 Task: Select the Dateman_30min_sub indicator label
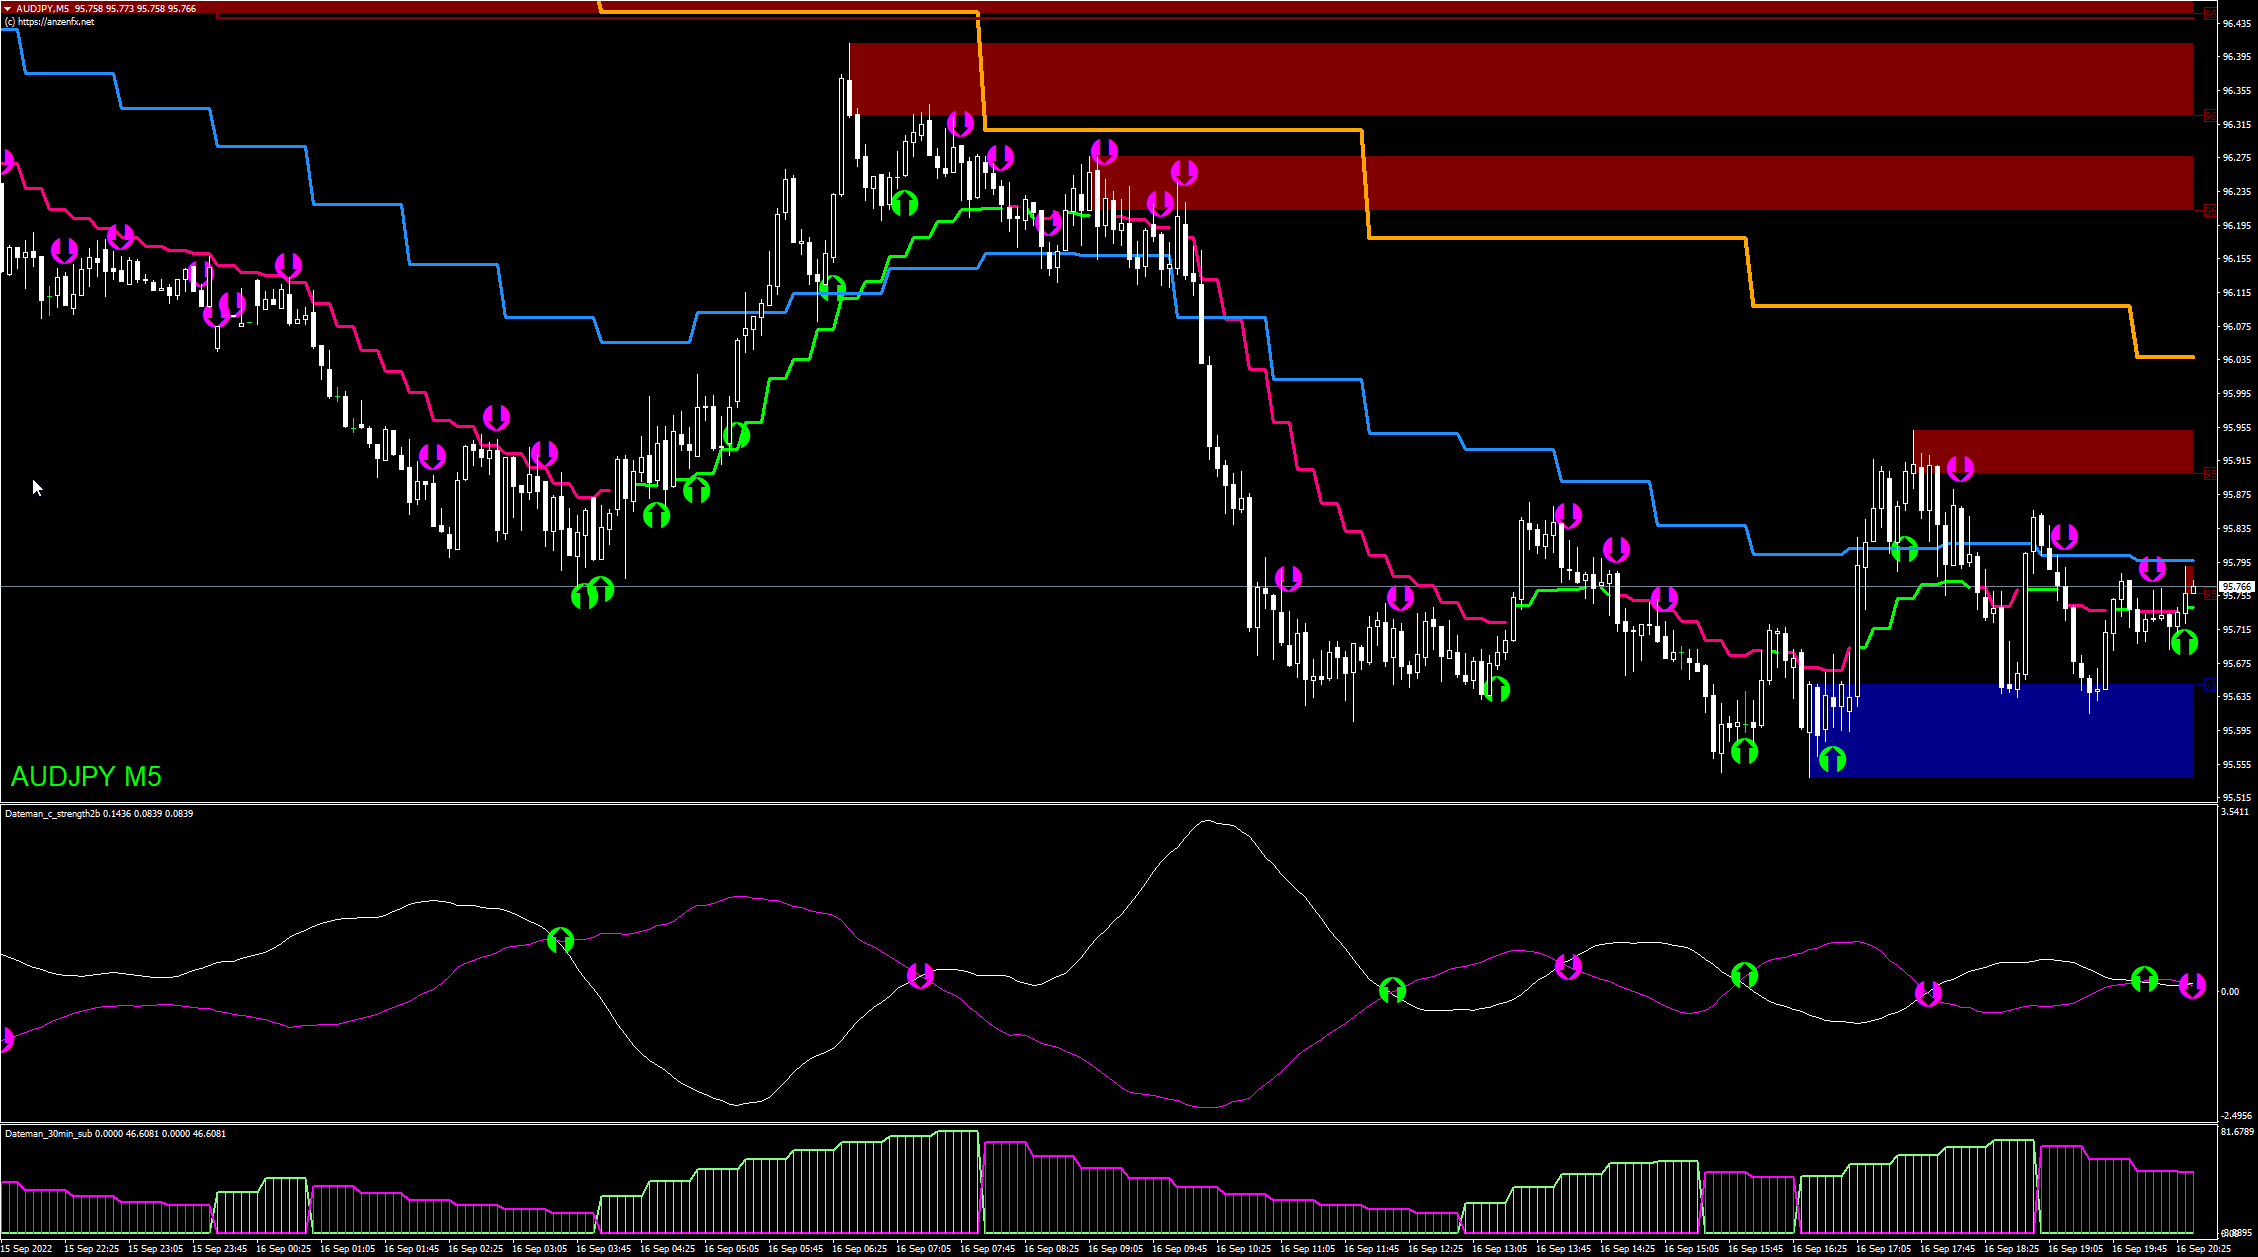tap(48, 1134)
